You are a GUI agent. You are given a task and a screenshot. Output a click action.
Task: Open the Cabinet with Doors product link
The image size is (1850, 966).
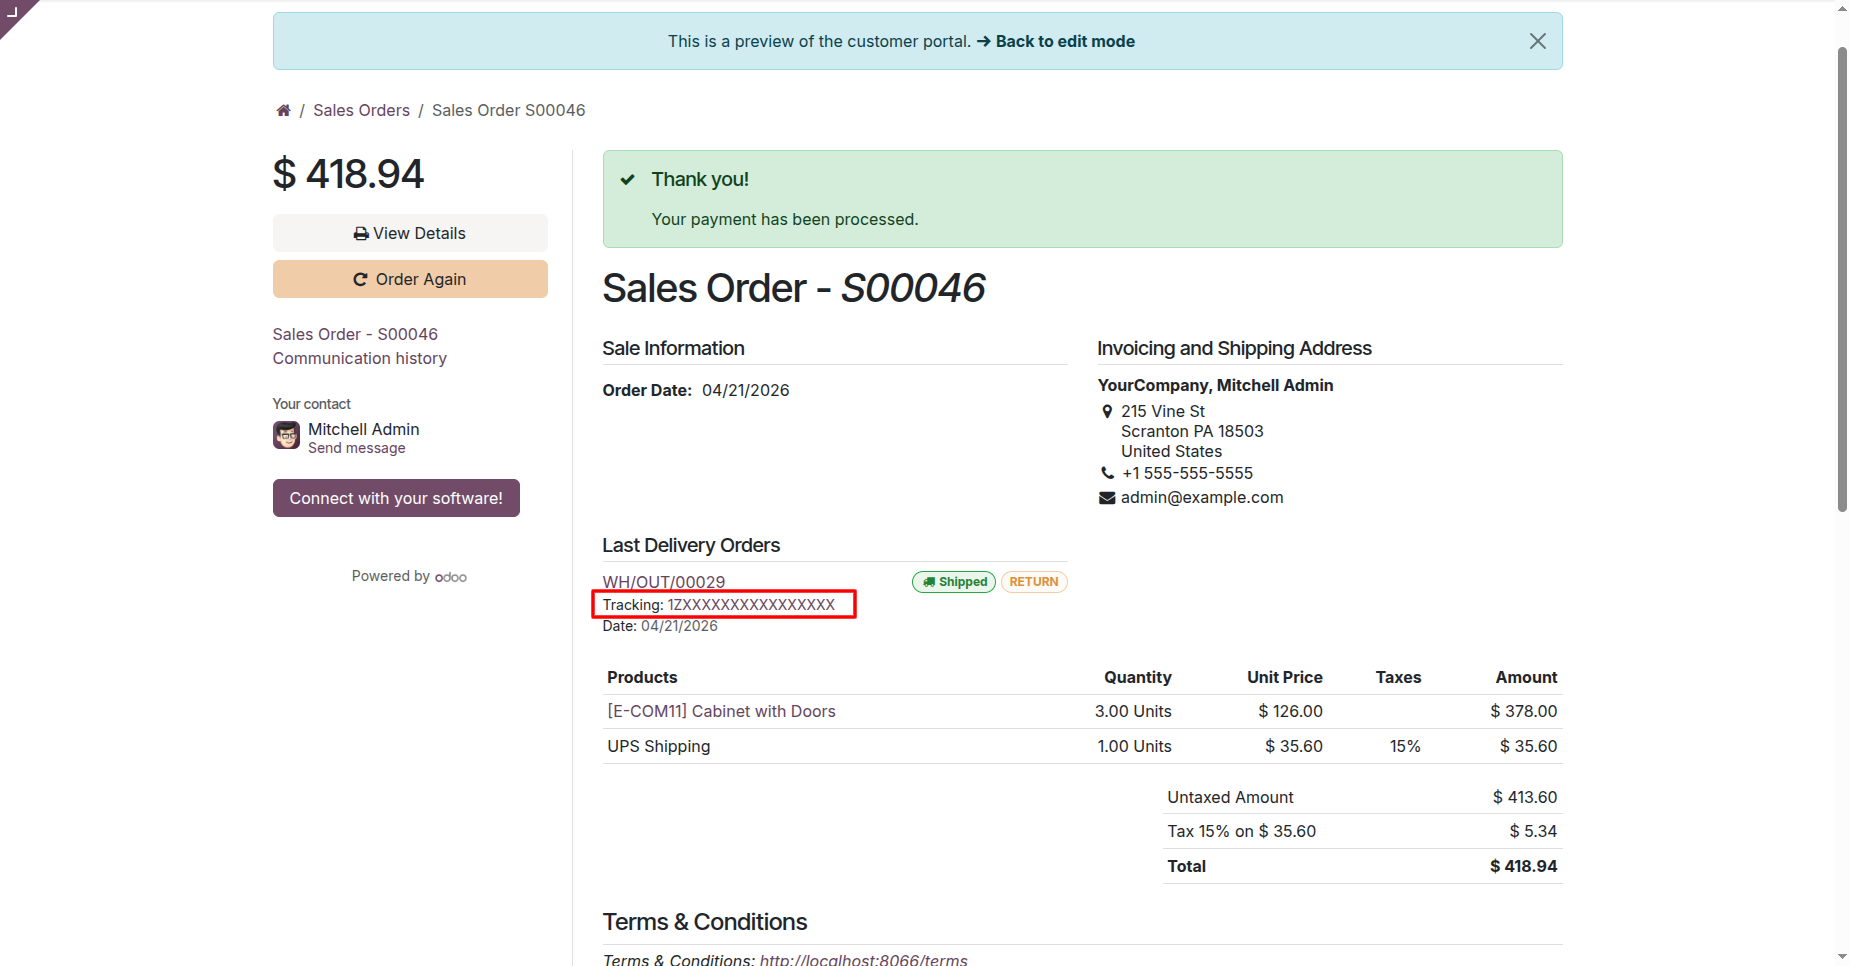721,711
